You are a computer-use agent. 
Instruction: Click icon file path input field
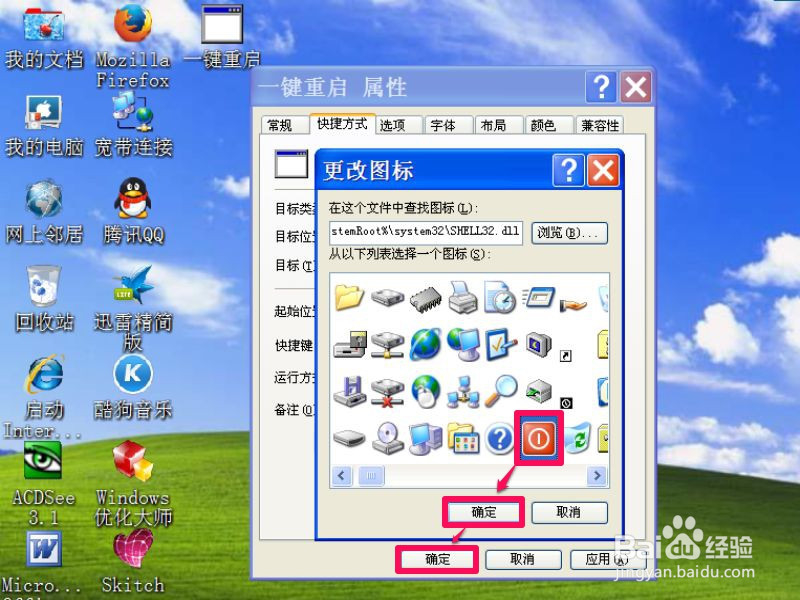pyautogui.click(x=426, y=233)
